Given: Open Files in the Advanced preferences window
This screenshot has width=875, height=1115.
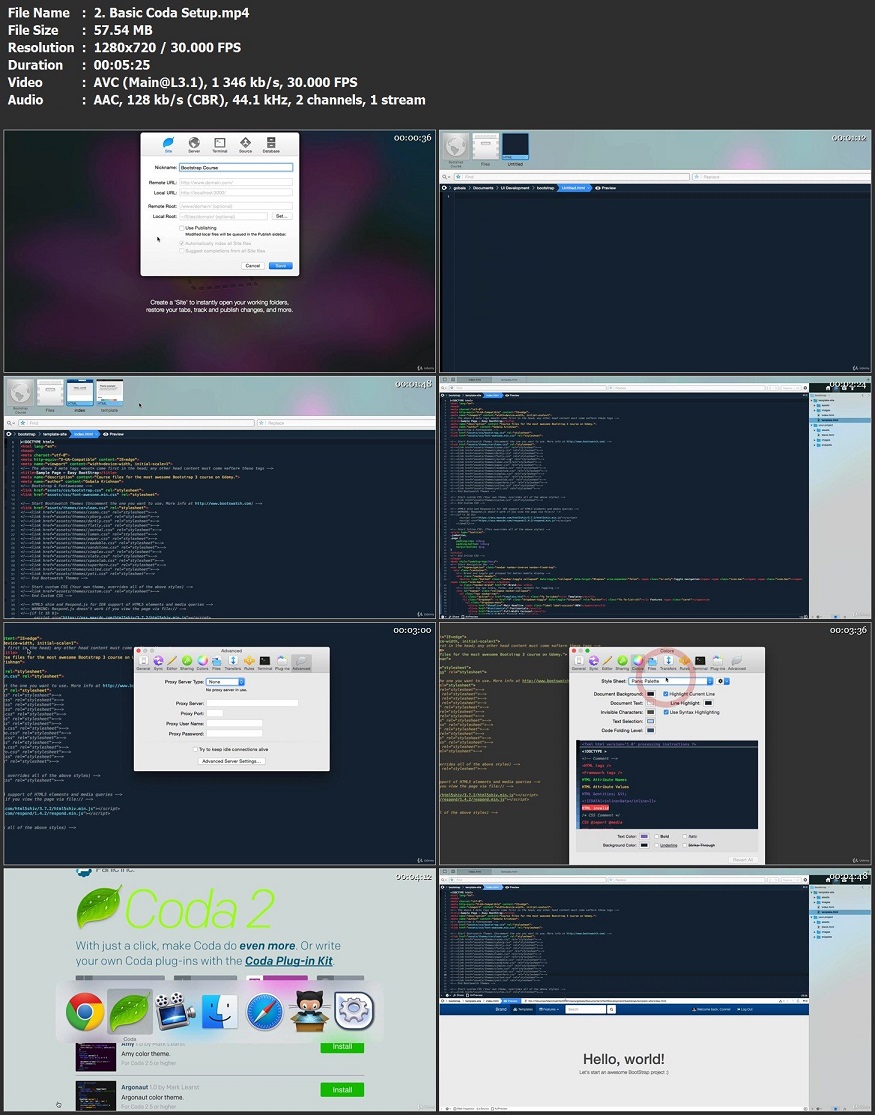Looking at the screenshot, I should tap(216, 663).
